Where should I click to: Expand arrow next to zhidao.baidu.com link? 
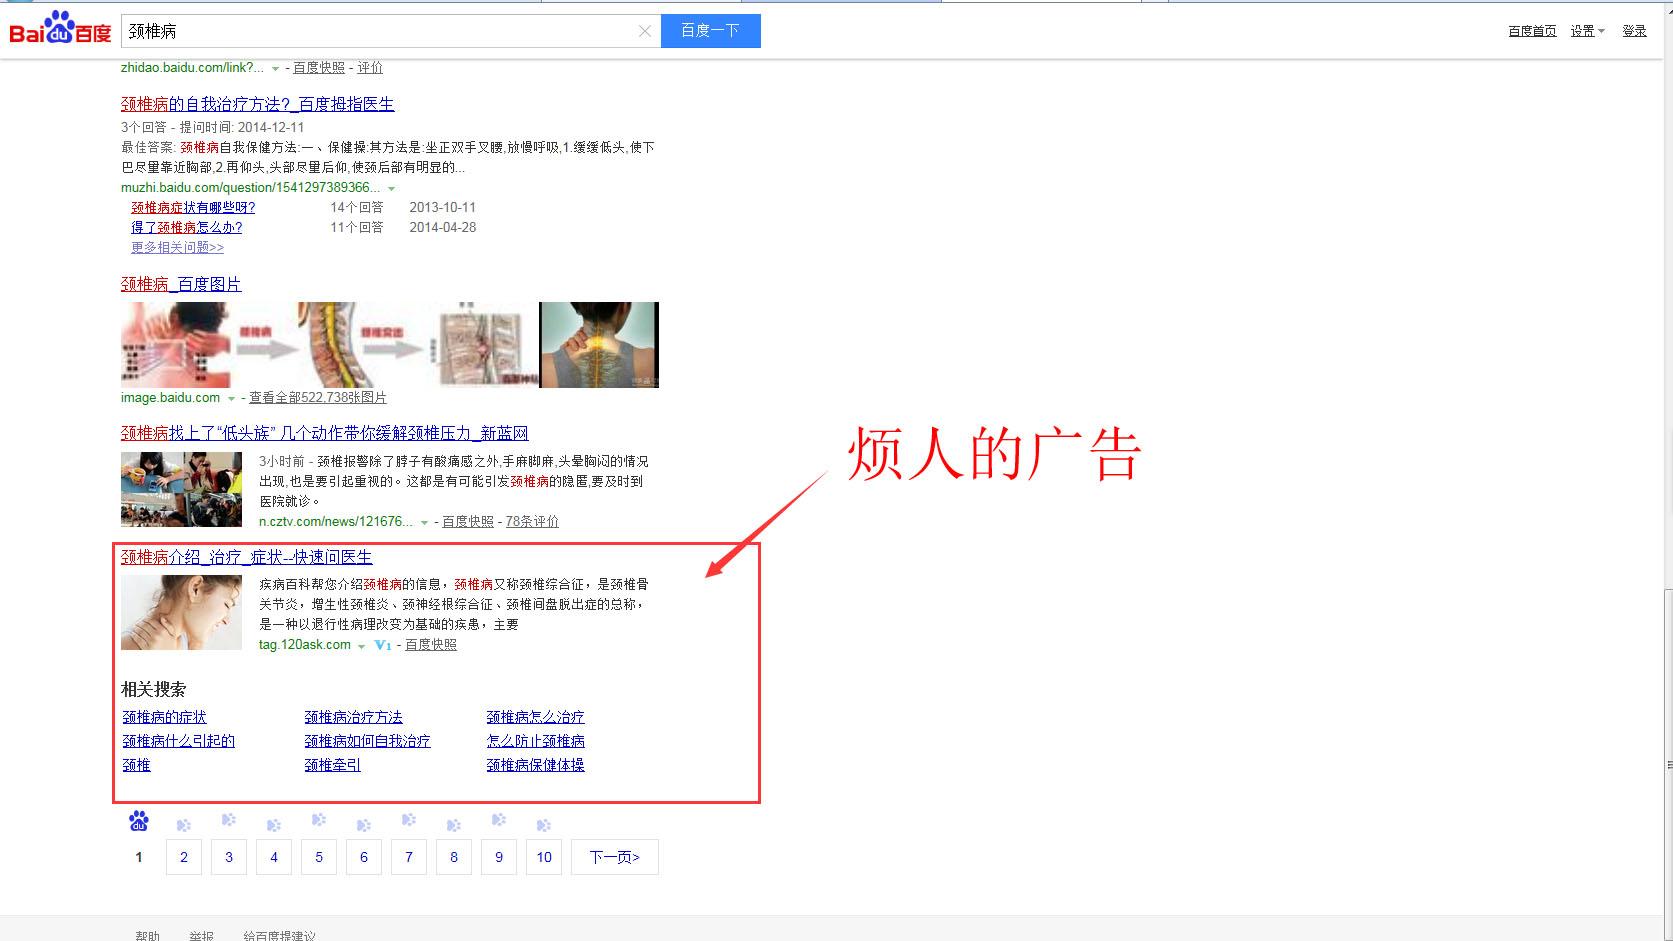click(x=275, y=69)
